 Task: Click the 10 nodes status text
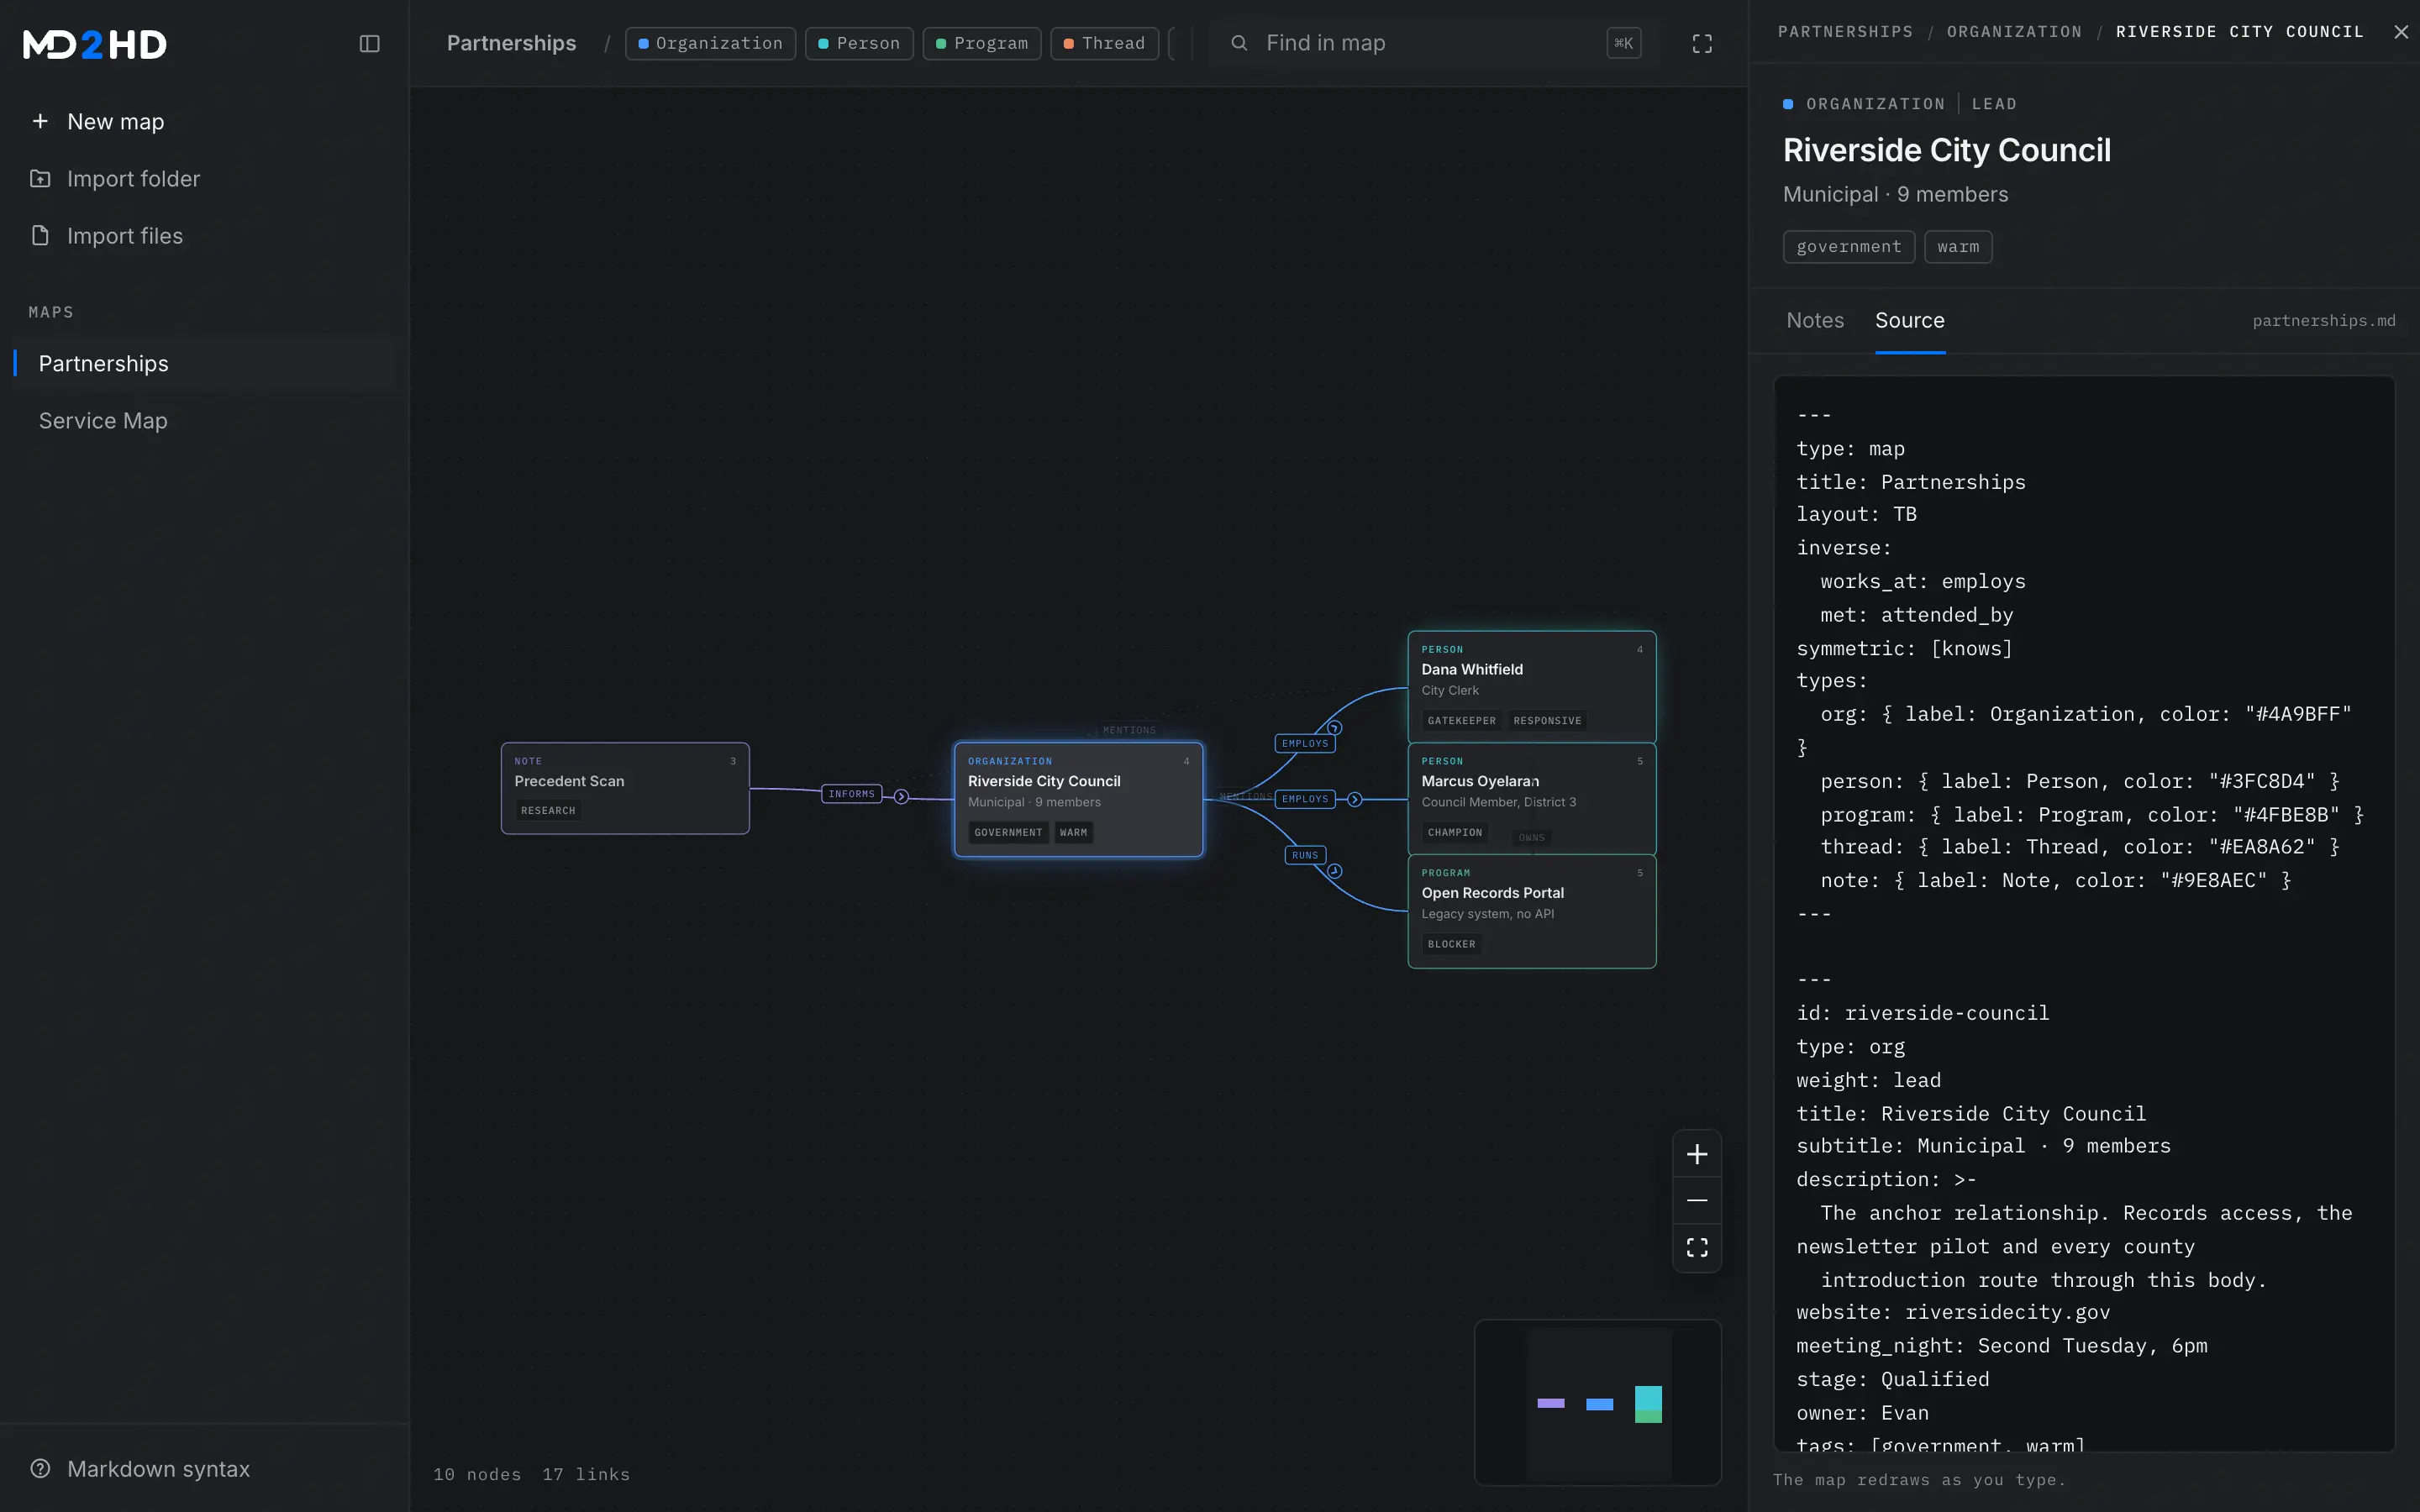coord(477,1474)
